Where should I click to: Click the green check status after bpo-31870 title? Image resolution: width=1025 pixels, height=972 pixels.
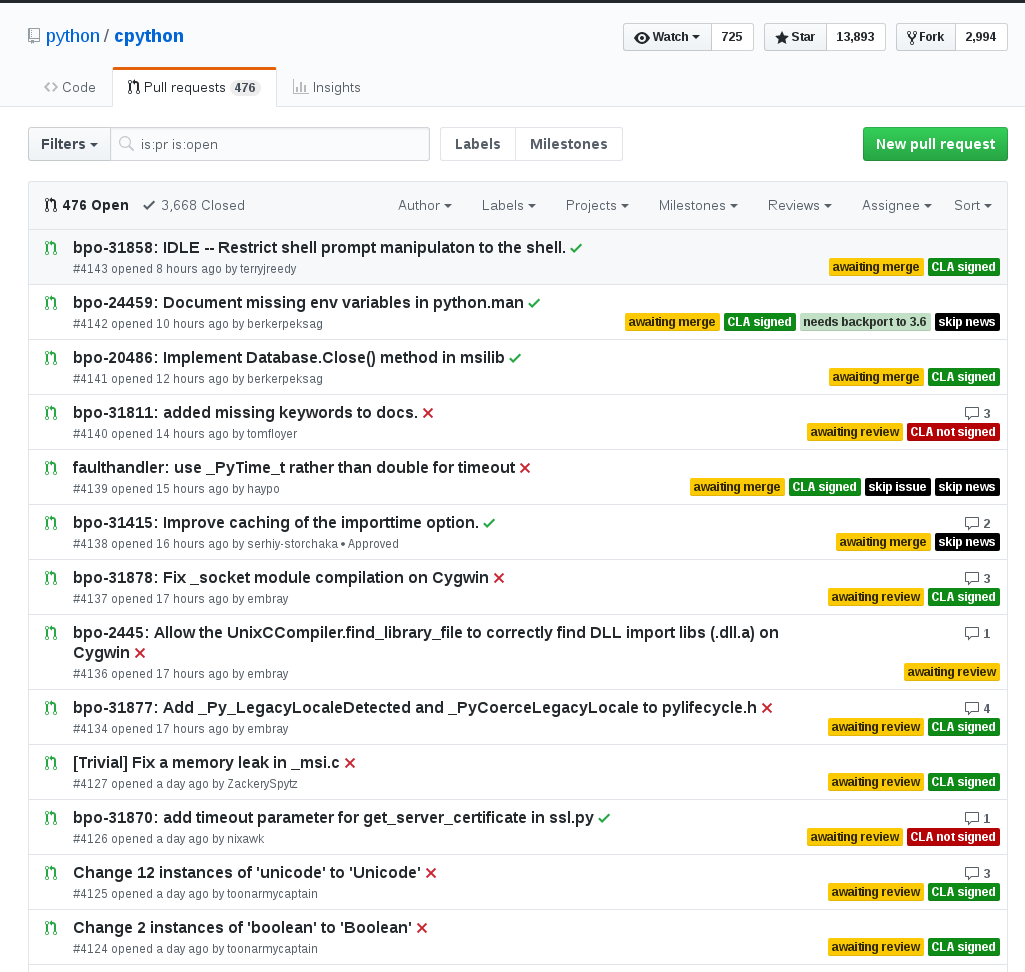click(x=604, y=818)
